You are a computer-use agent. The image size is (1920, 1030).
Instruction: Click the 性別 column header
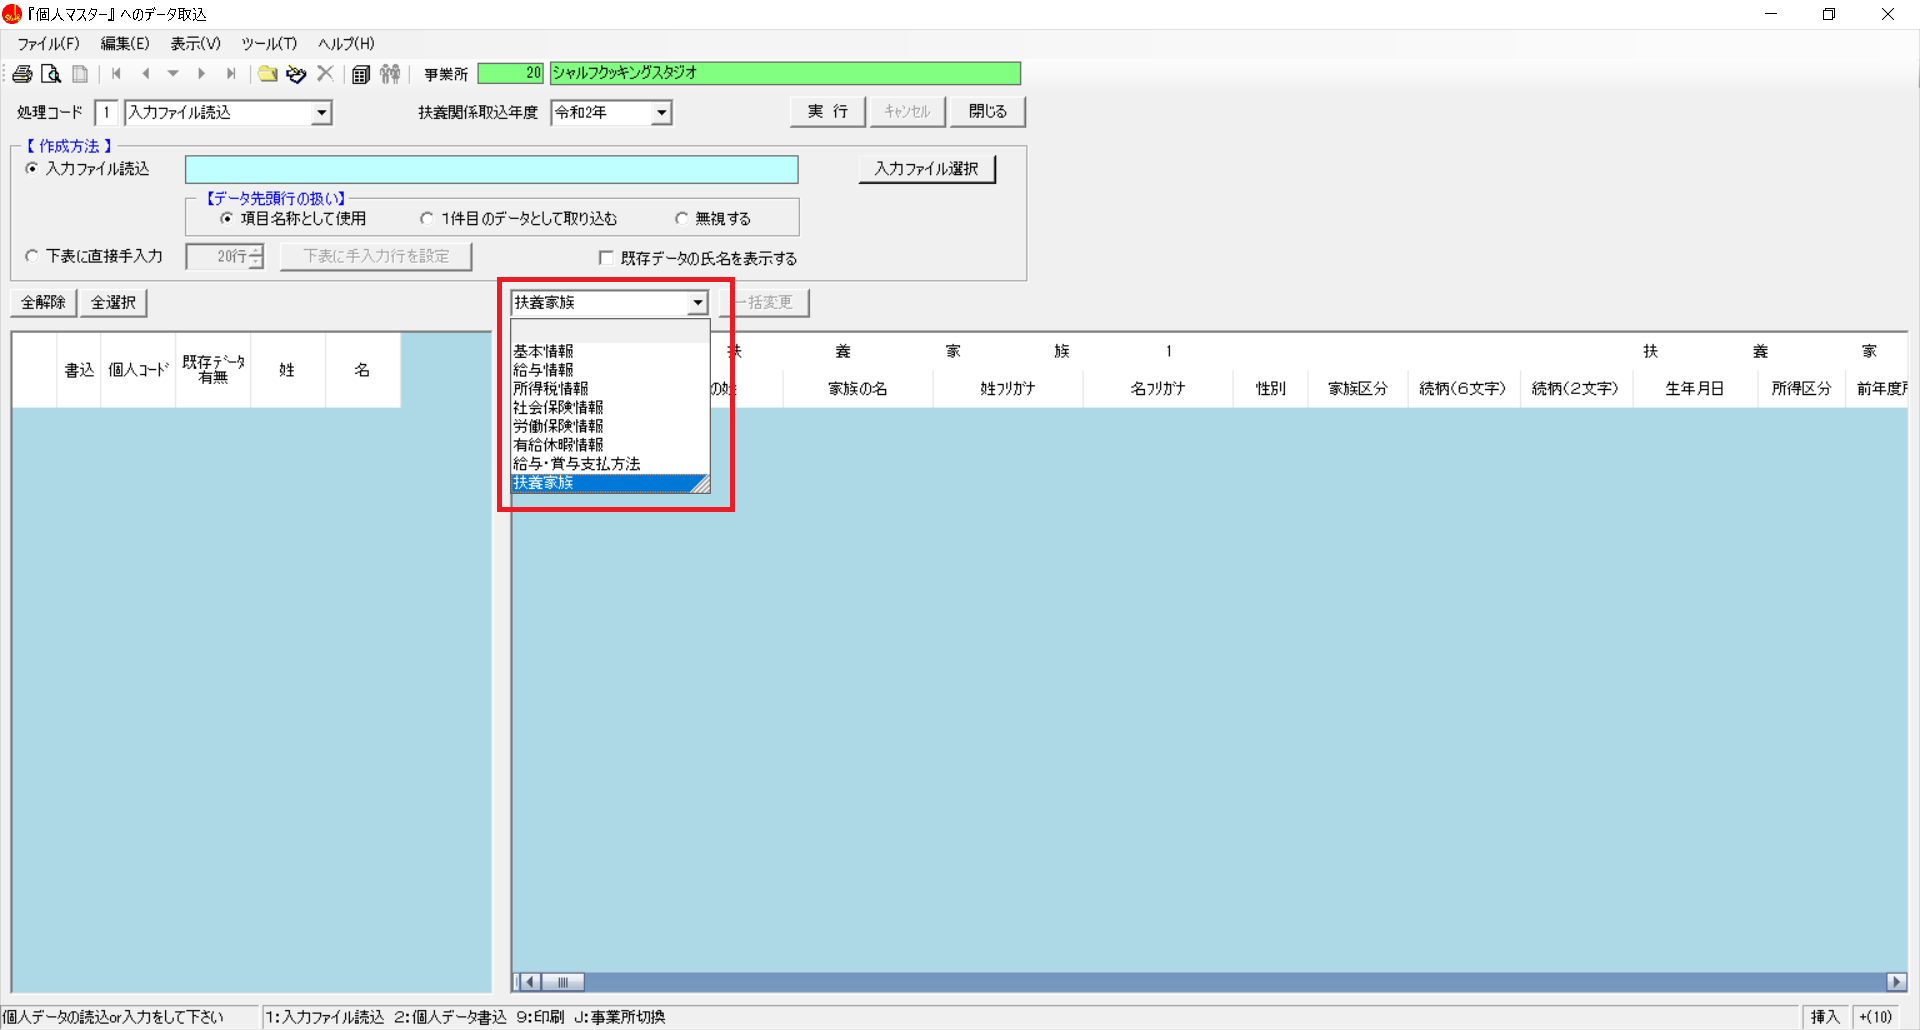point(1270,389)
